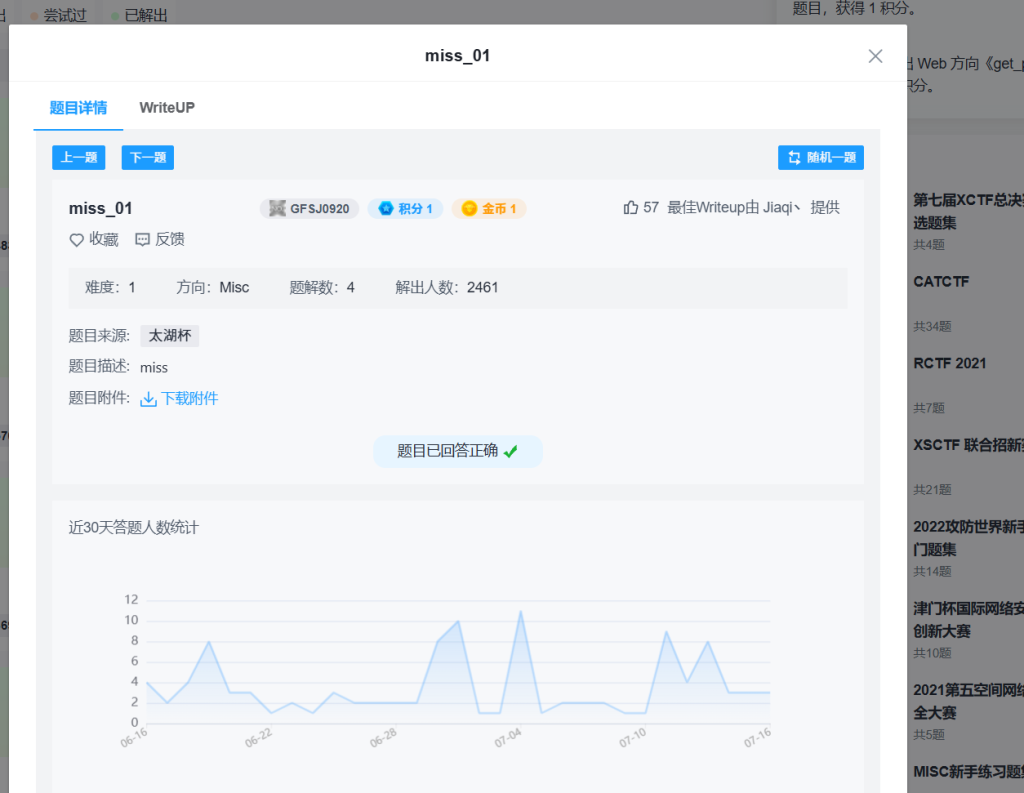Open the Jiaqi writeup author link
The height and width of the screenshot is (793, 1024).
pyautogui.click(x=782, y=208)
